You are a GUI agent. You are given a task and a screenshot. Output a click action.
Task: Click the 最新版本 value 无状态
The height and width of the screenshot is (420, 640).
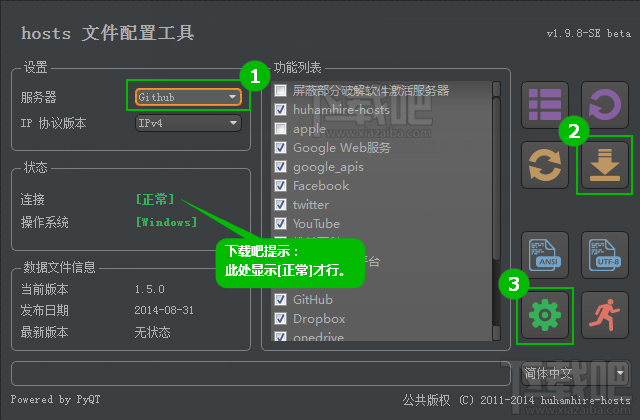tap(153, 332)
